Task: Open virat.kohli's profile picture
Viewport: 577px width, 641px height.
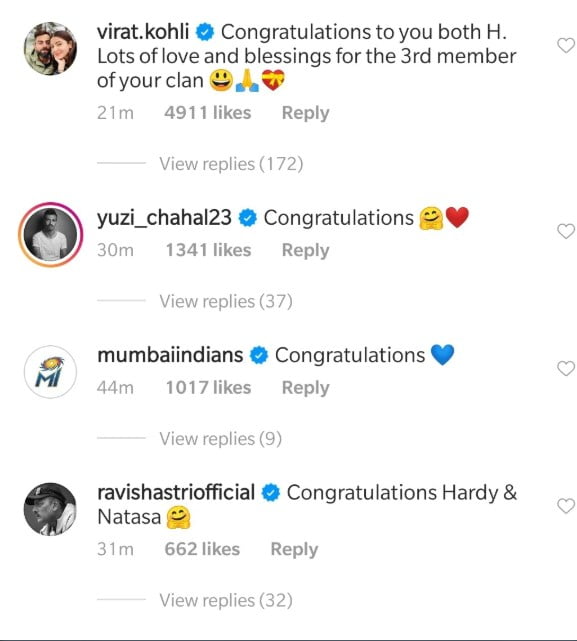Action: 50,48
